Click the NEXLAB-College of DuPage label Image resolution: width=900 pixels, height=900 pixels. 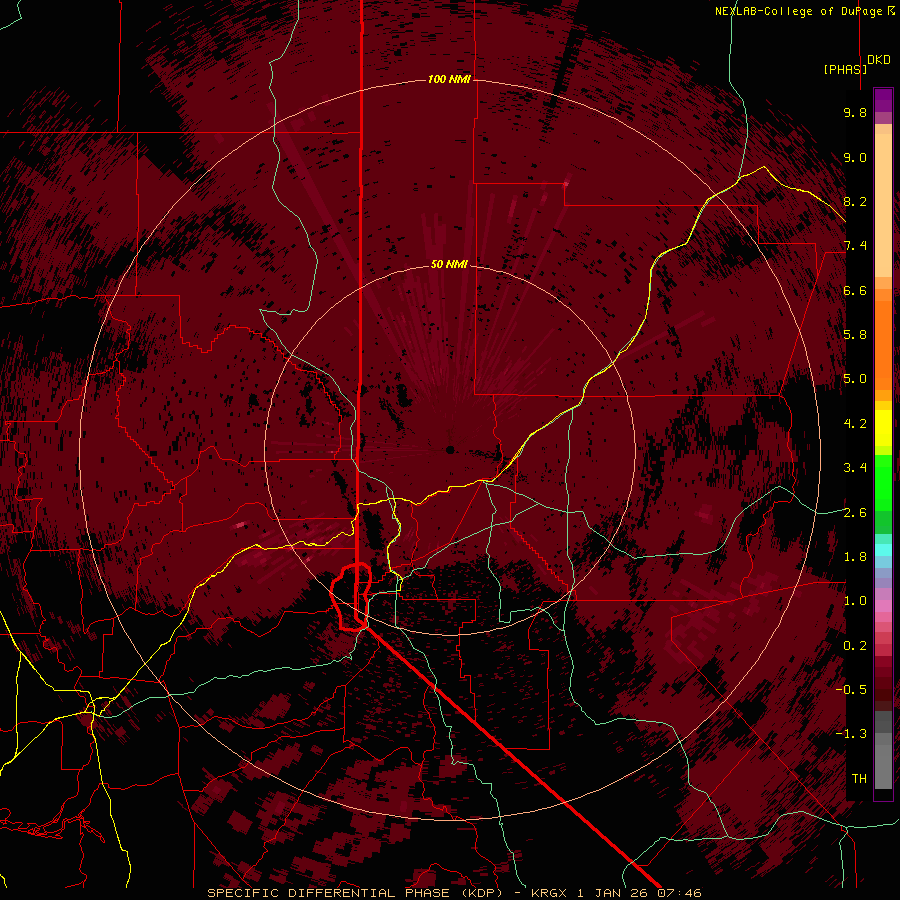[x=798, y=11]
